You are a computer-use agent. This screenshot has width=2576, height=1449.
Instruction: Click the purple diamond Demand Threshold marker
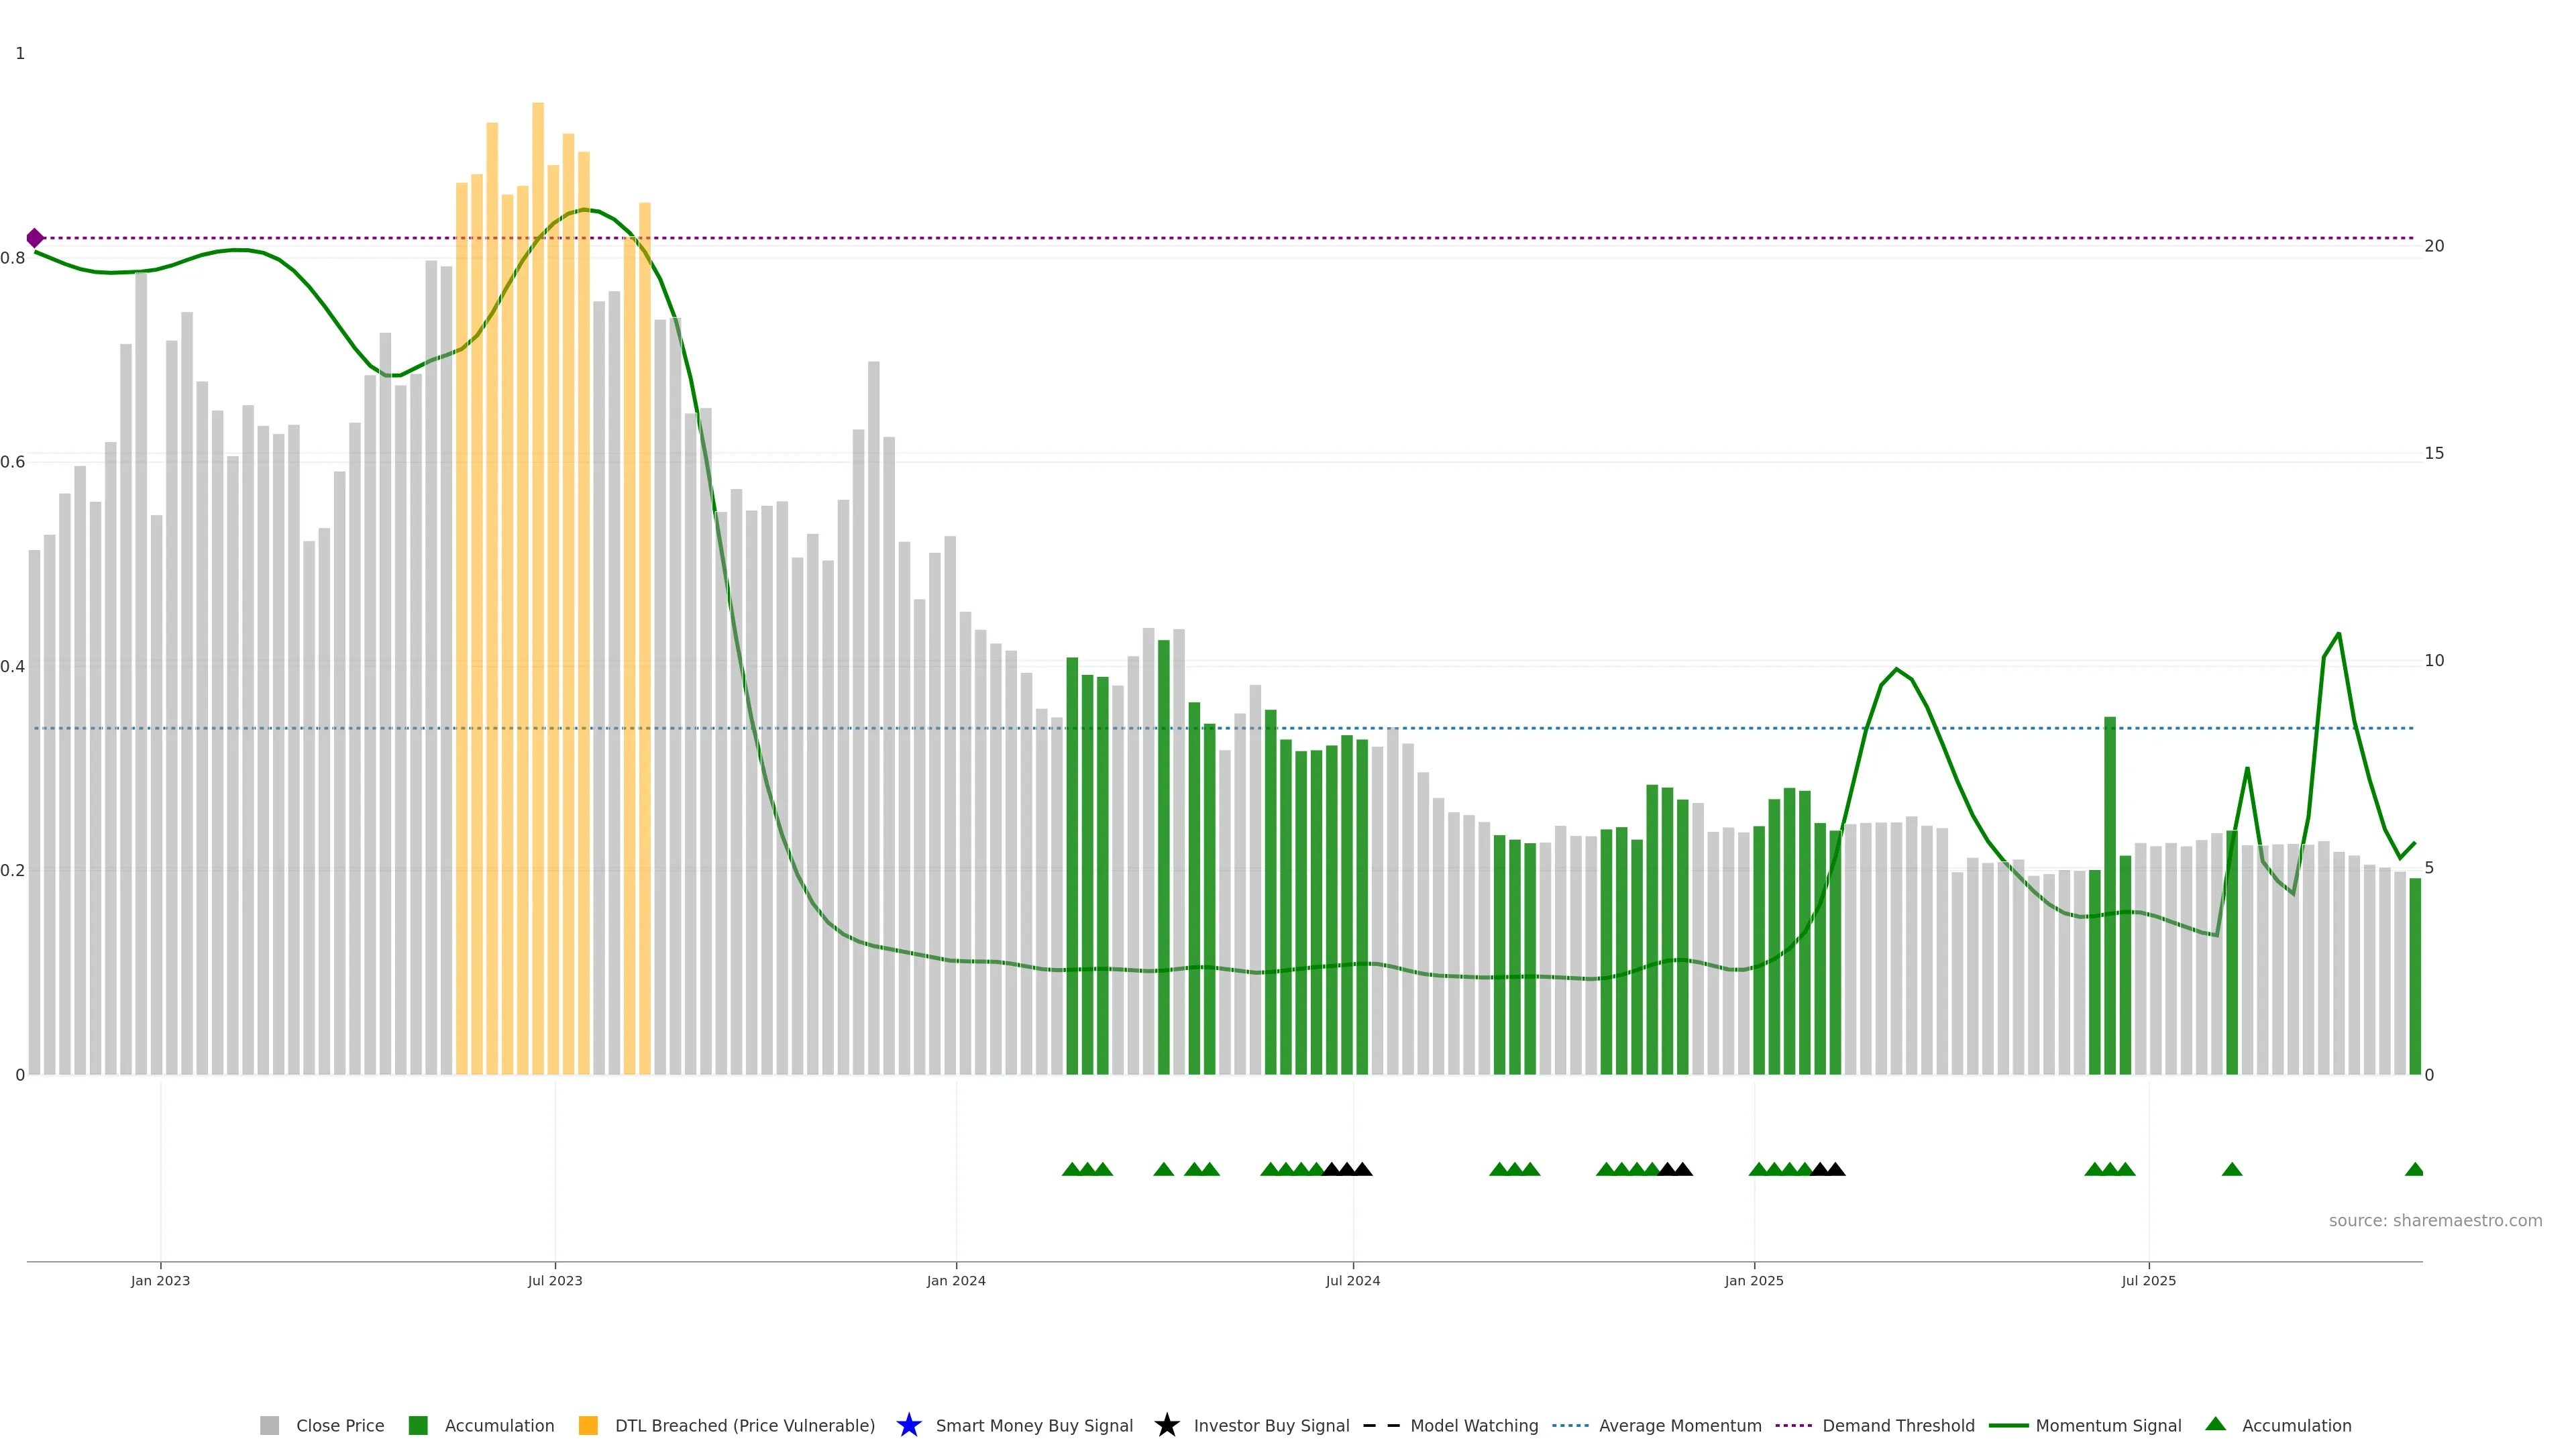pyautogui.click(x=35, y=238)
